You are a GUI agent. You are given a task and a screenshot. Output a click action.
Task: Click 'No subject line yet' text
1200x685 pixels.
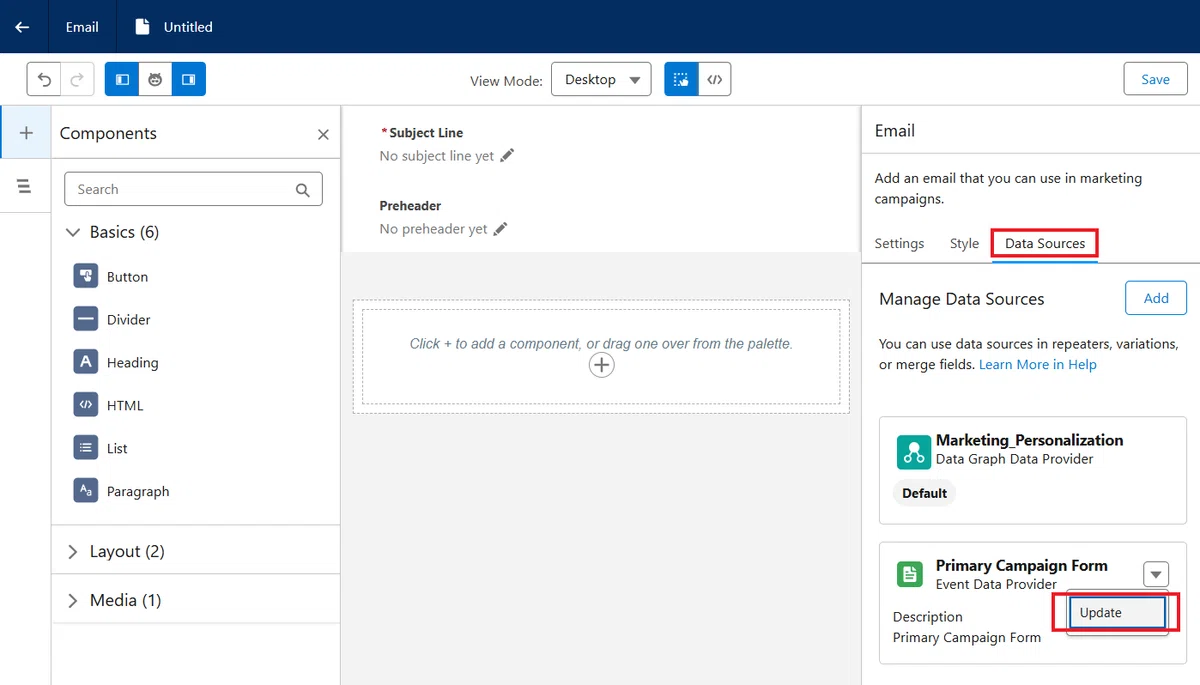click(x=437, y=155)
